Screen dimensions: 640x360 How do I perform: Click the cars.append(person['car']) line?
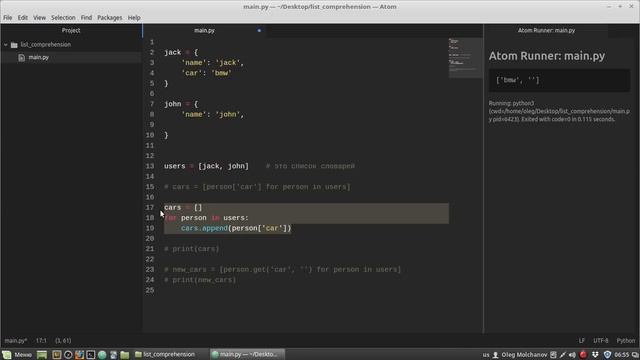point(236,228)
